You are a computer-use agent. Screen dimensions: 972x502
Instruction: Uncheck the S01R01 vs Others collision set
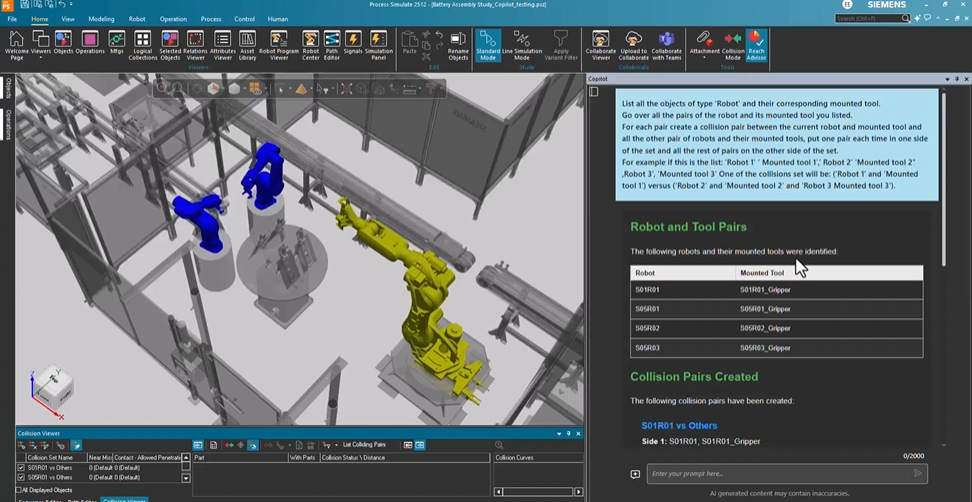[x=22, y=467]
